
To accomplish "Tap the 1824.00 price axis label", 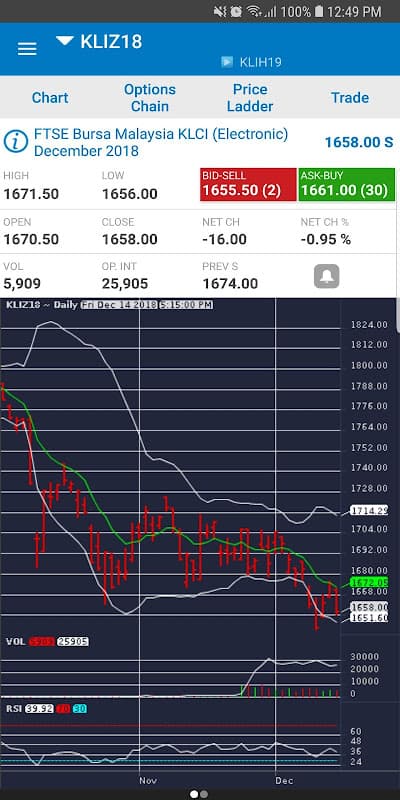I will tap(370, 324).
